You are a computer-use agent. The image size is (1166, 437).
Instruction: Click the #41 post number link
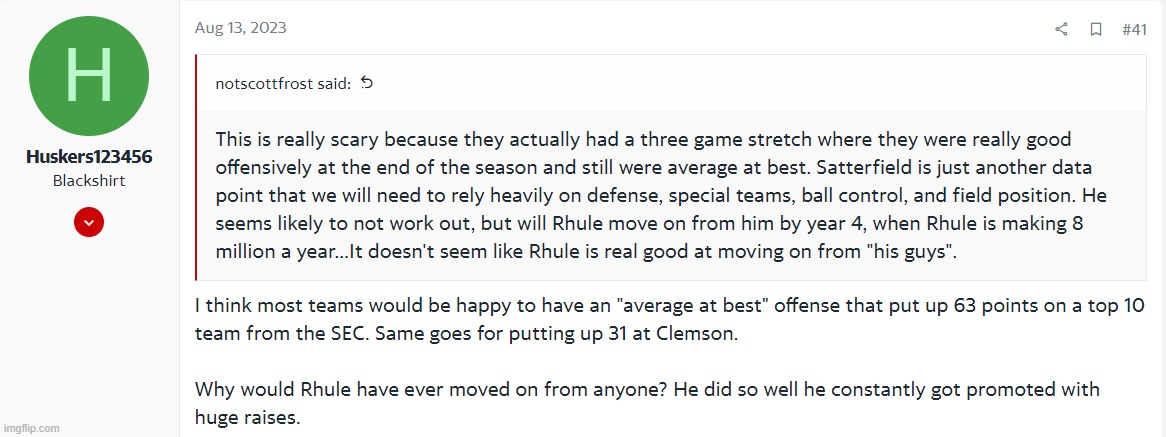pos(1134,29)
